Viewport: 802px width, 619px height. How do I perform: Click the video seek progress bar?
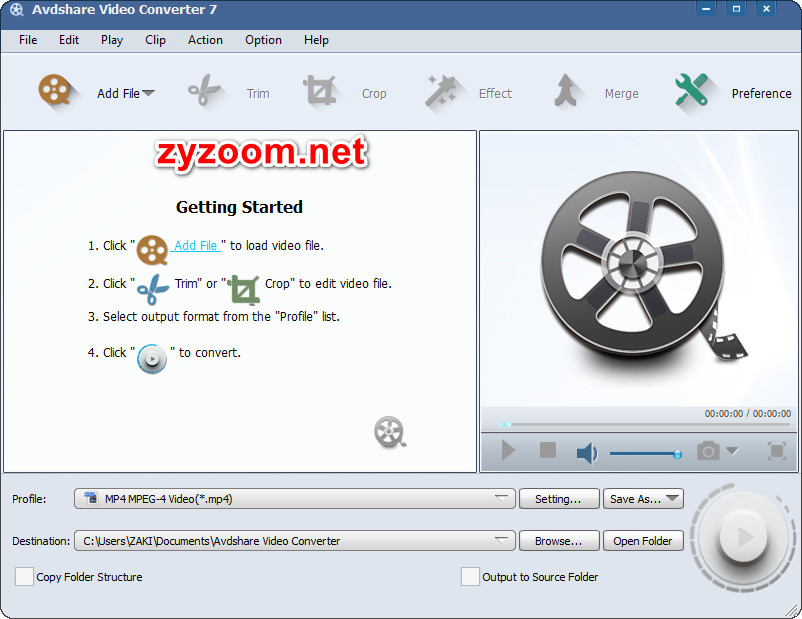click(x=645, y=424)
